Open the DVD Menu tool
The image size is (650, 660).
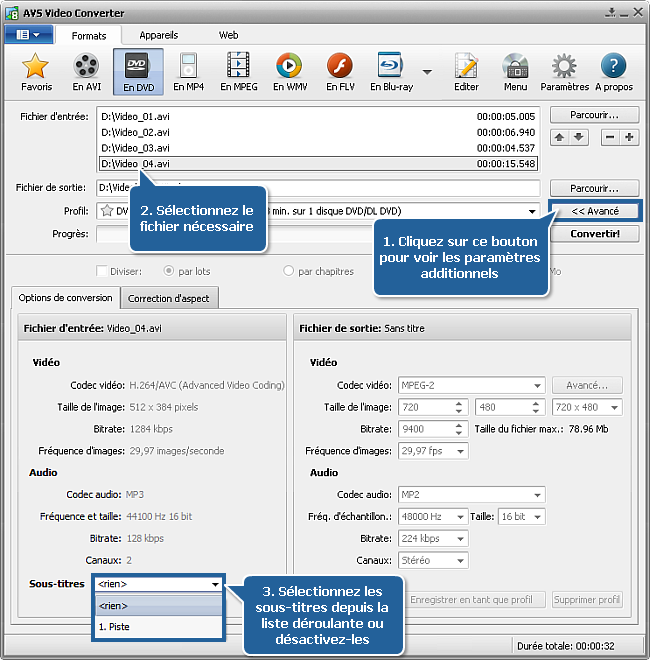[515, 72]
